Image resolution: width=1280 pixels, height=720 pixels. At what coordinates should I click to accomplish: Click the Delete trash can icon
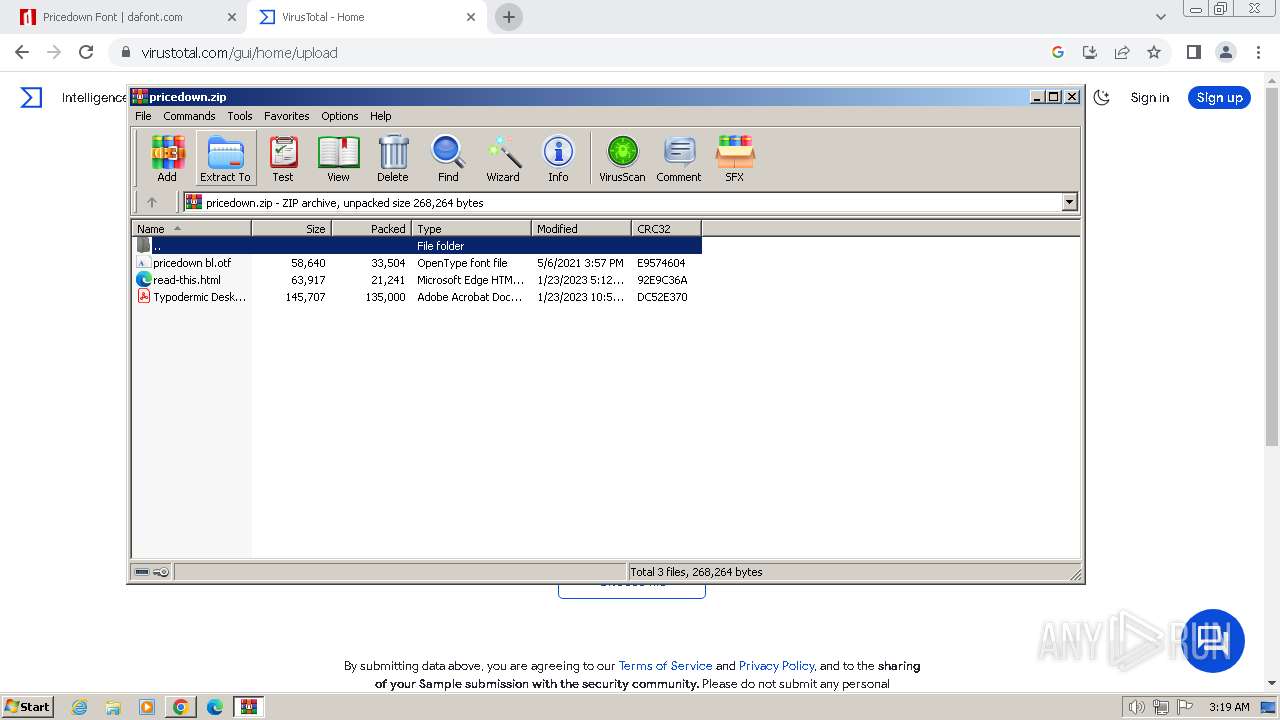click(x=393, y=158)
